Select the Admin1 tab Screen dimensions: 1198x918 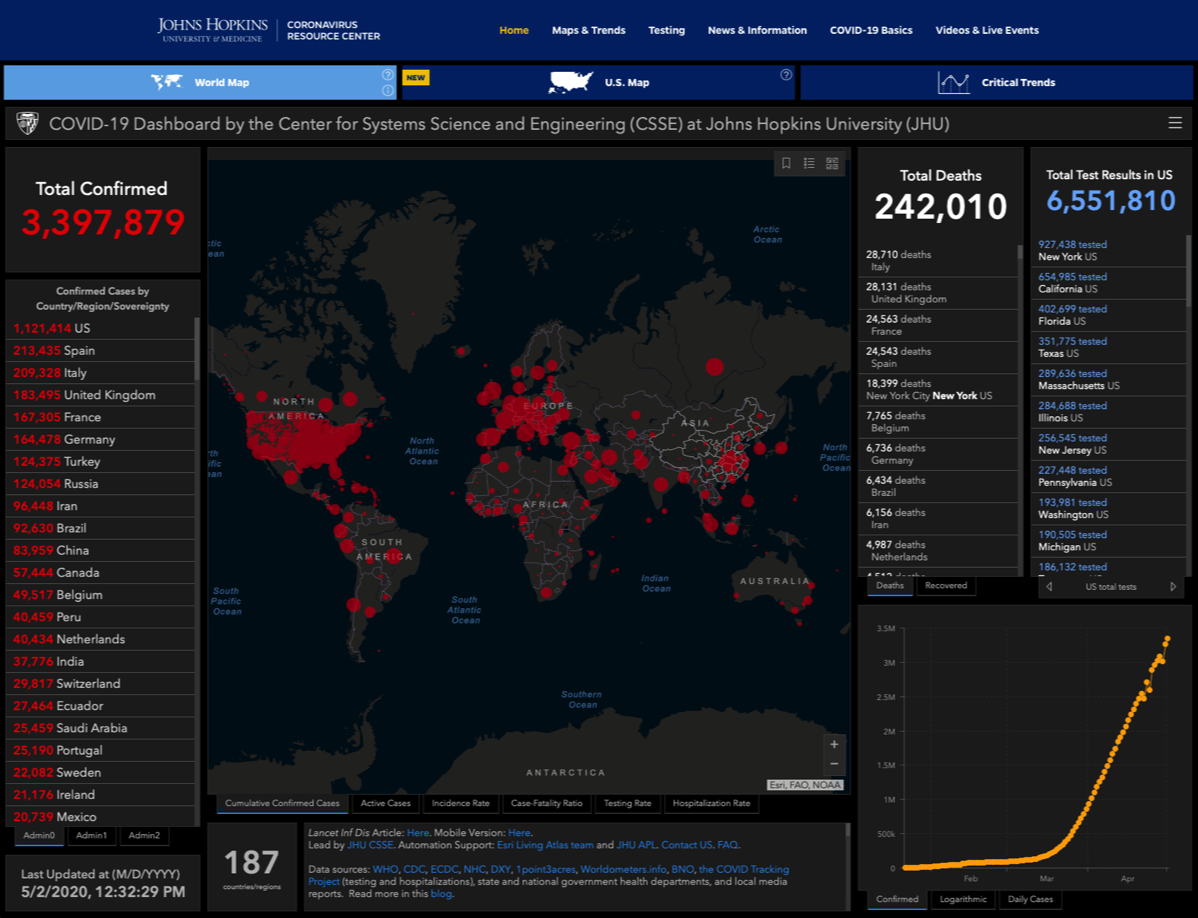[92, 836]
